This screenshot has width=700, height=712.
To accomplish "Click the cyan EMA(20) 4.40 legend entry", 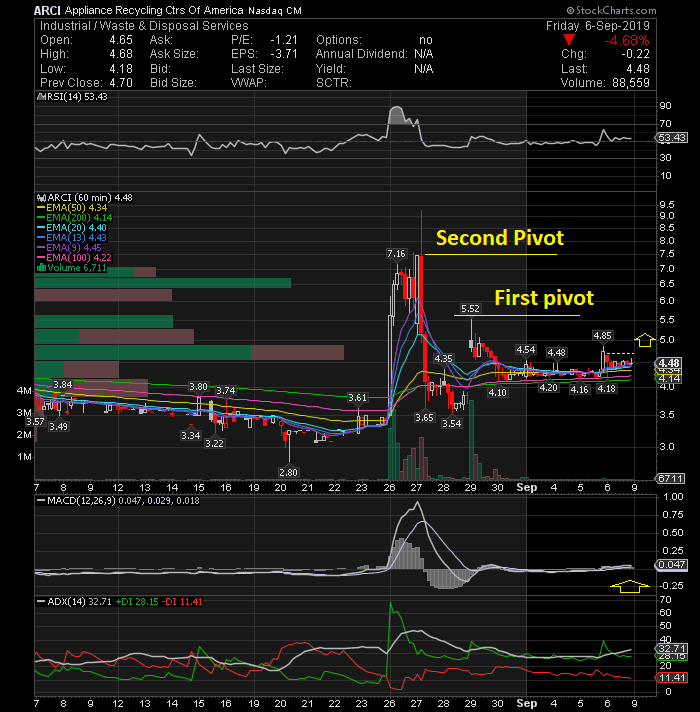I will coord(72,227).
